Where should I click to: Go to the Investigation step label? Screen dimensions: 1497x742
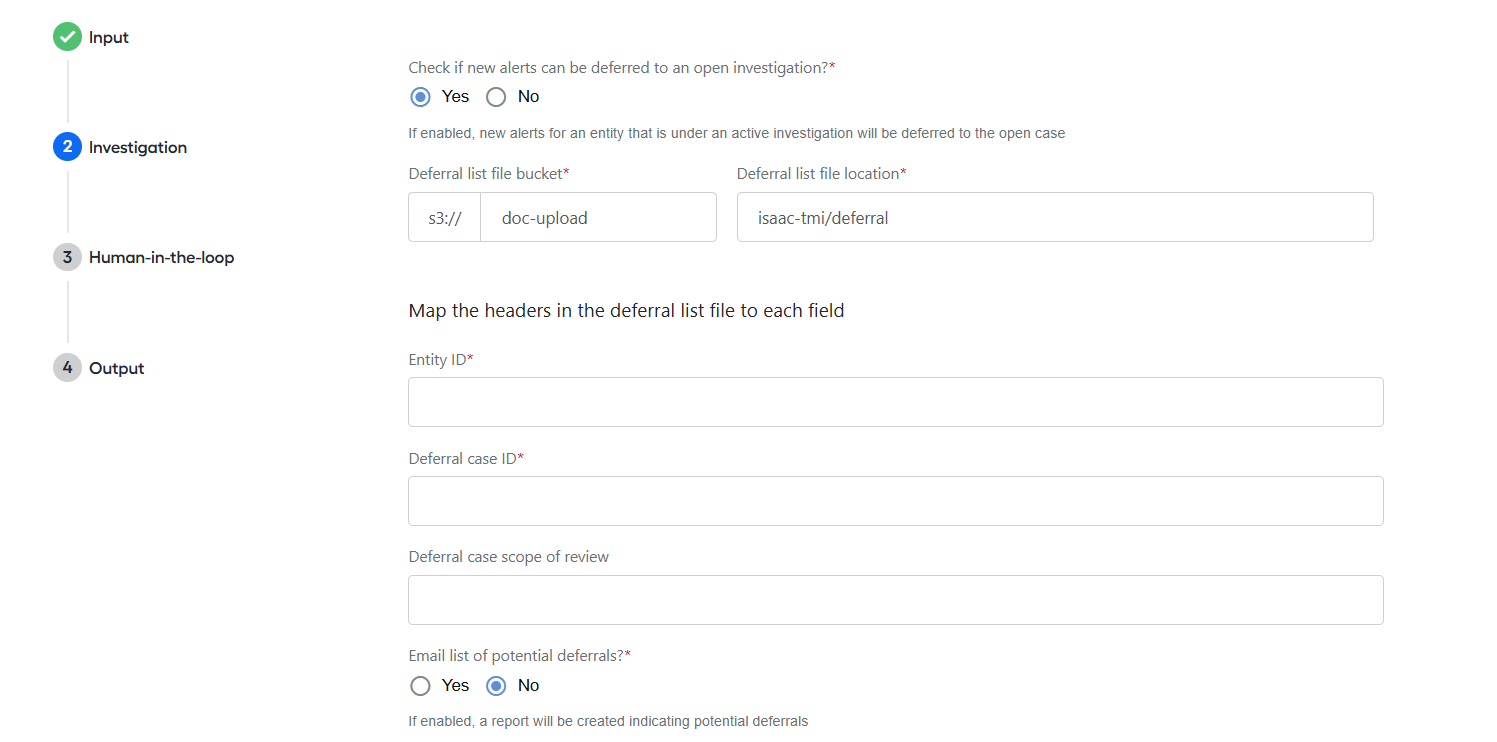138,147
